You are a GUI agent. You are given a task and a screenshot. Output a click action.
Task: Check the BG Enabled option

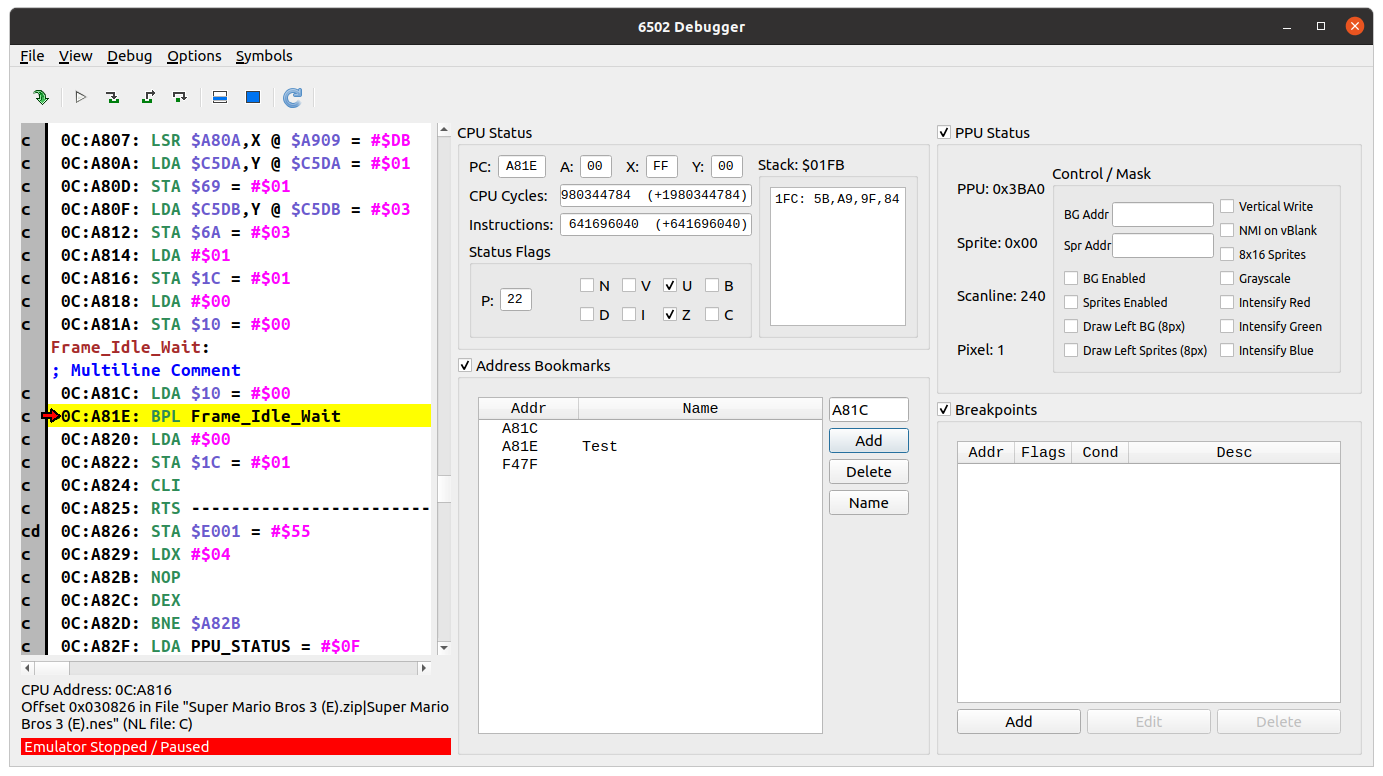(1071, 278)
